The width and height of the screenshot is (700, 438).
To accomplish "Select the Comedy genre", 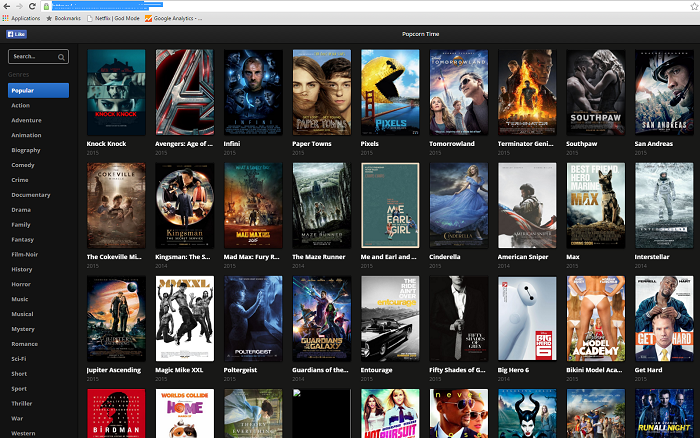I will pyautogui.click(x=23, y=165).
